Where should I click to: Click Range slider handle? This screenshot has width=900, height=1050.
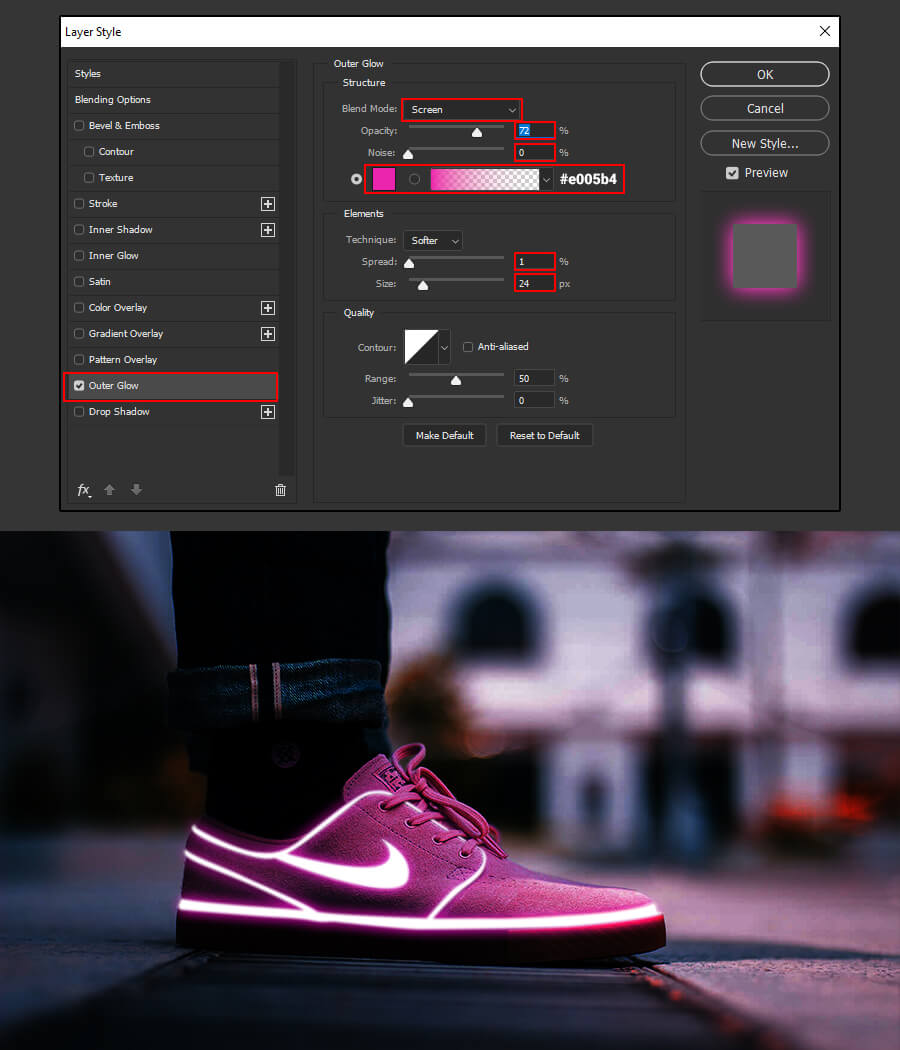click(x=456, y=380)
